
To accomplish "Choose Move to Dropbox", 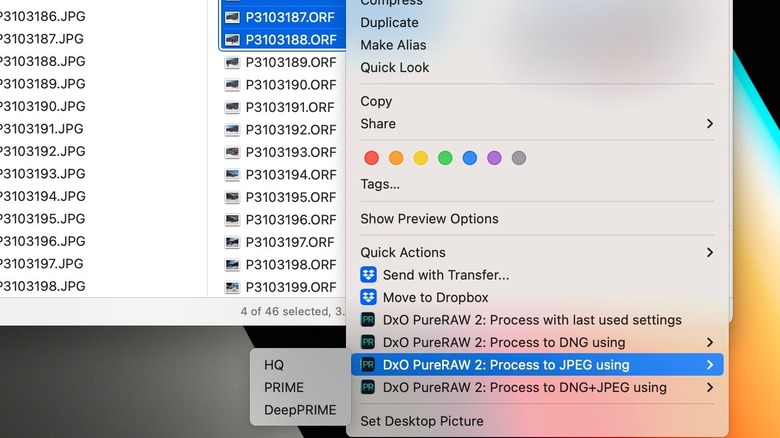I will [x=435, y=297].
